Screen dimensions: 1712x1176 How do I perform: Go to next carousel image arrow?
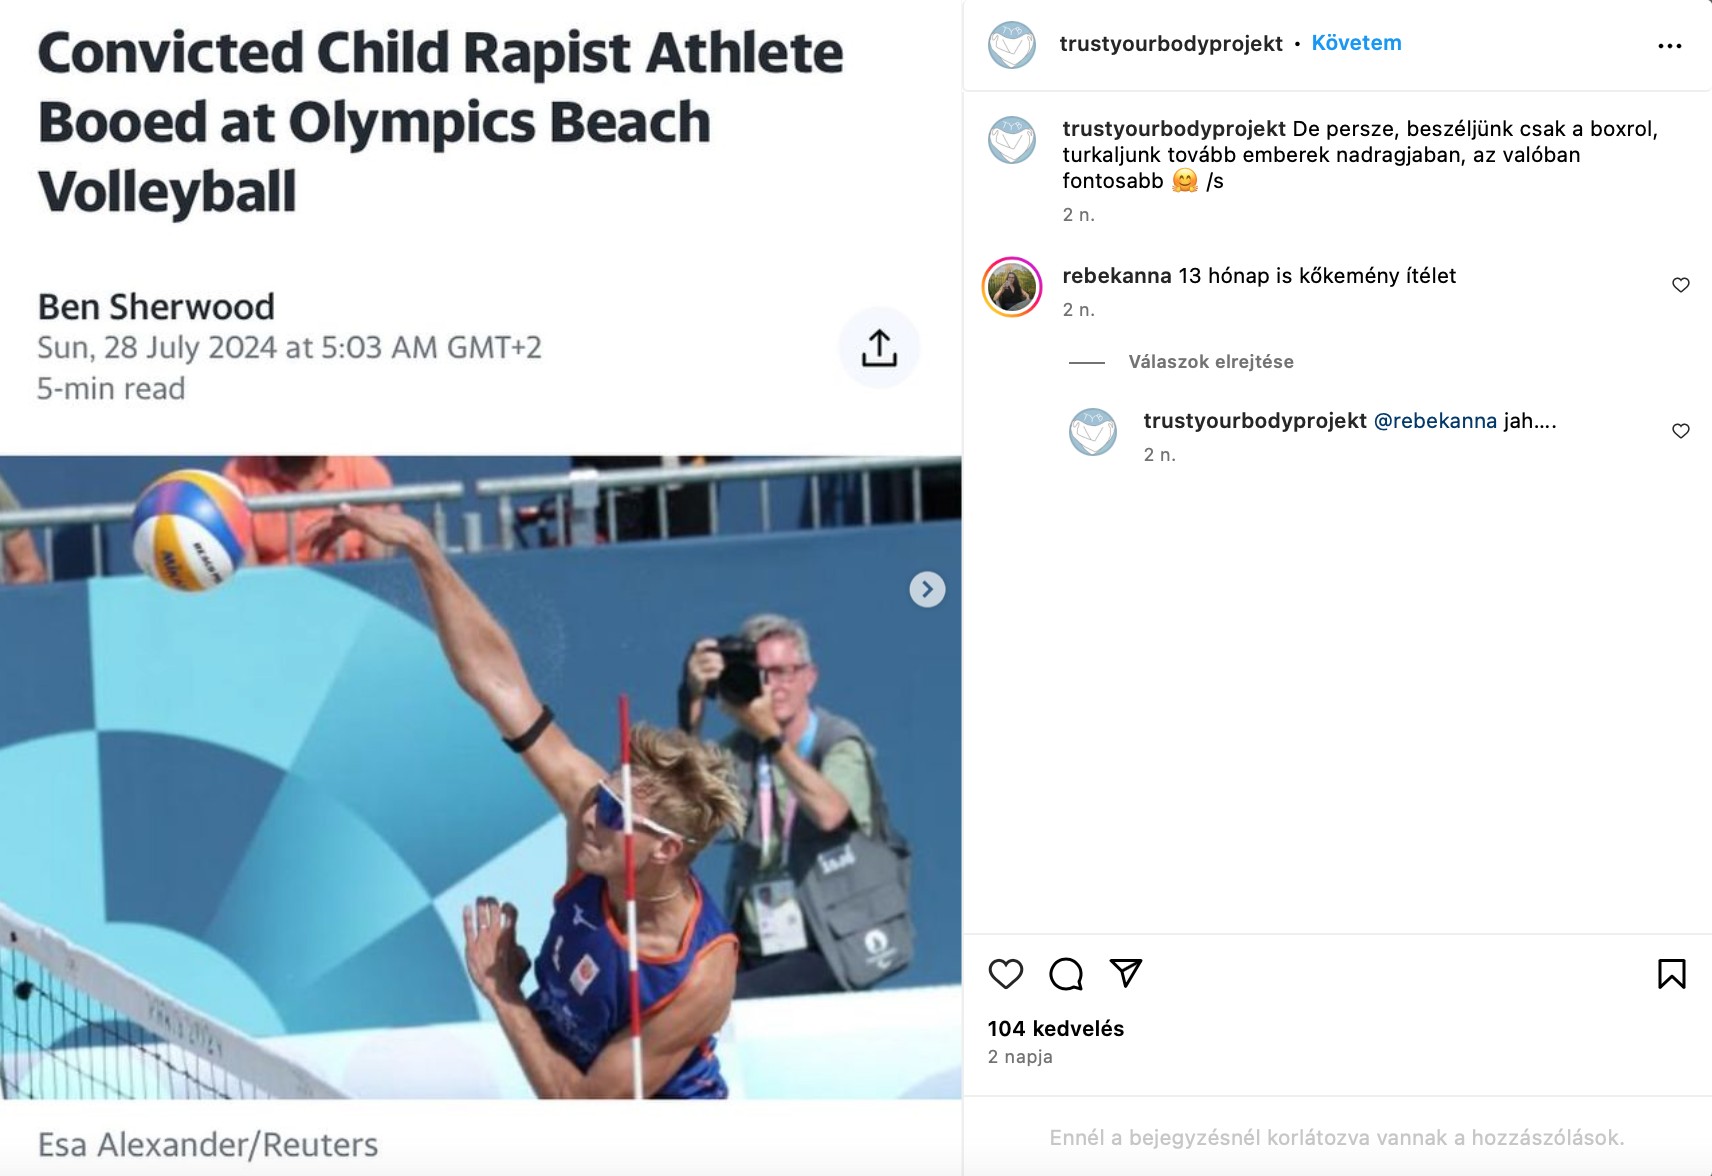(x=927, y=590)
